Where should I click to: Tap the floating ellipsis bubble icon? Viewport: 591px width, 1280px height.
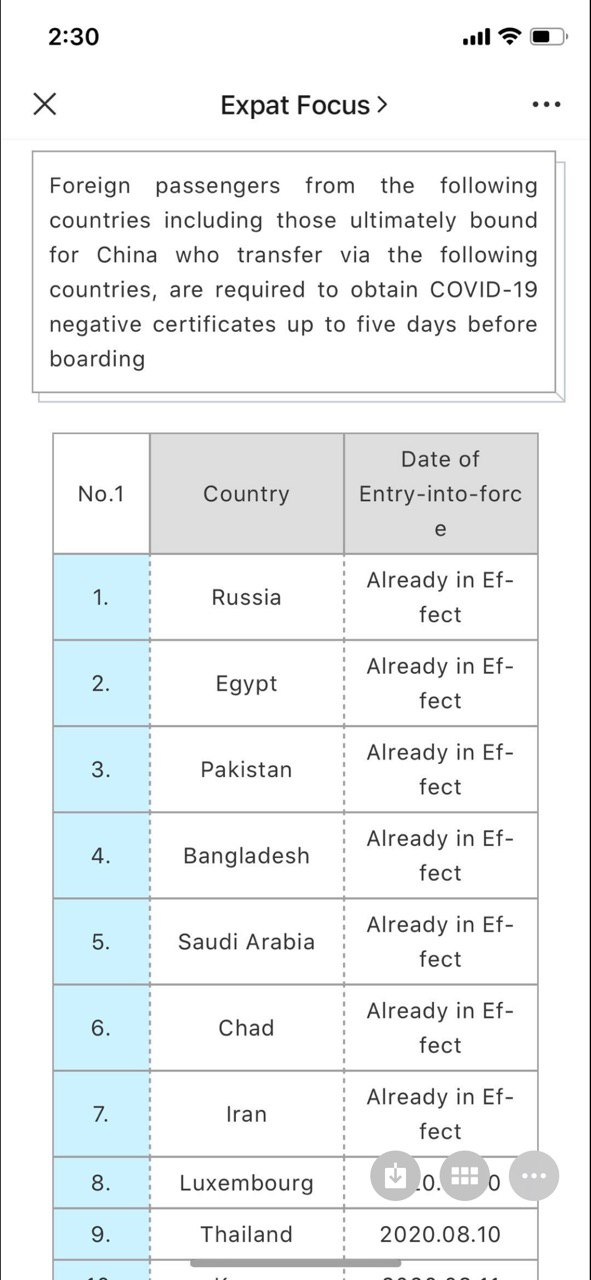(x=534, y=1176)
